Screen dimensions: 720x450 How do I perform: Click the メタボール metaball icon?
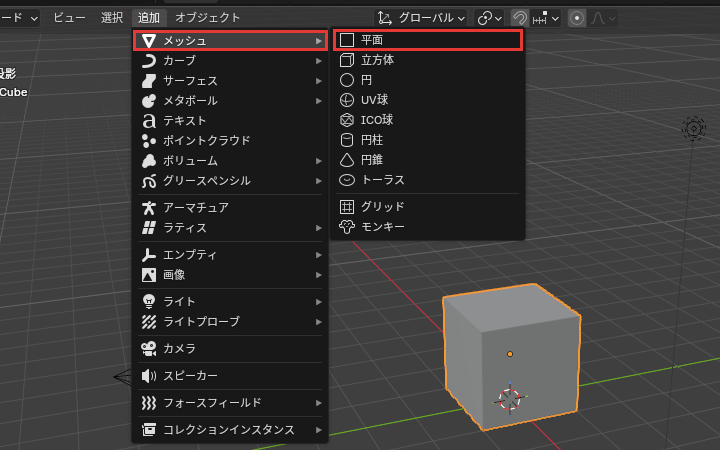(x=148, y=101)
